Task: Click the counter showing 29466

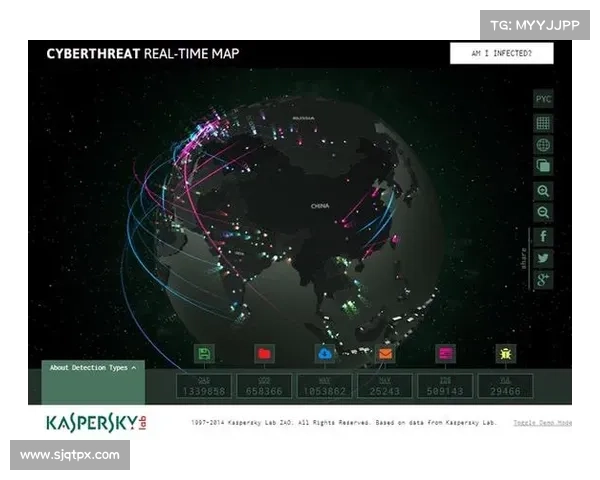Action: point(505,386)
